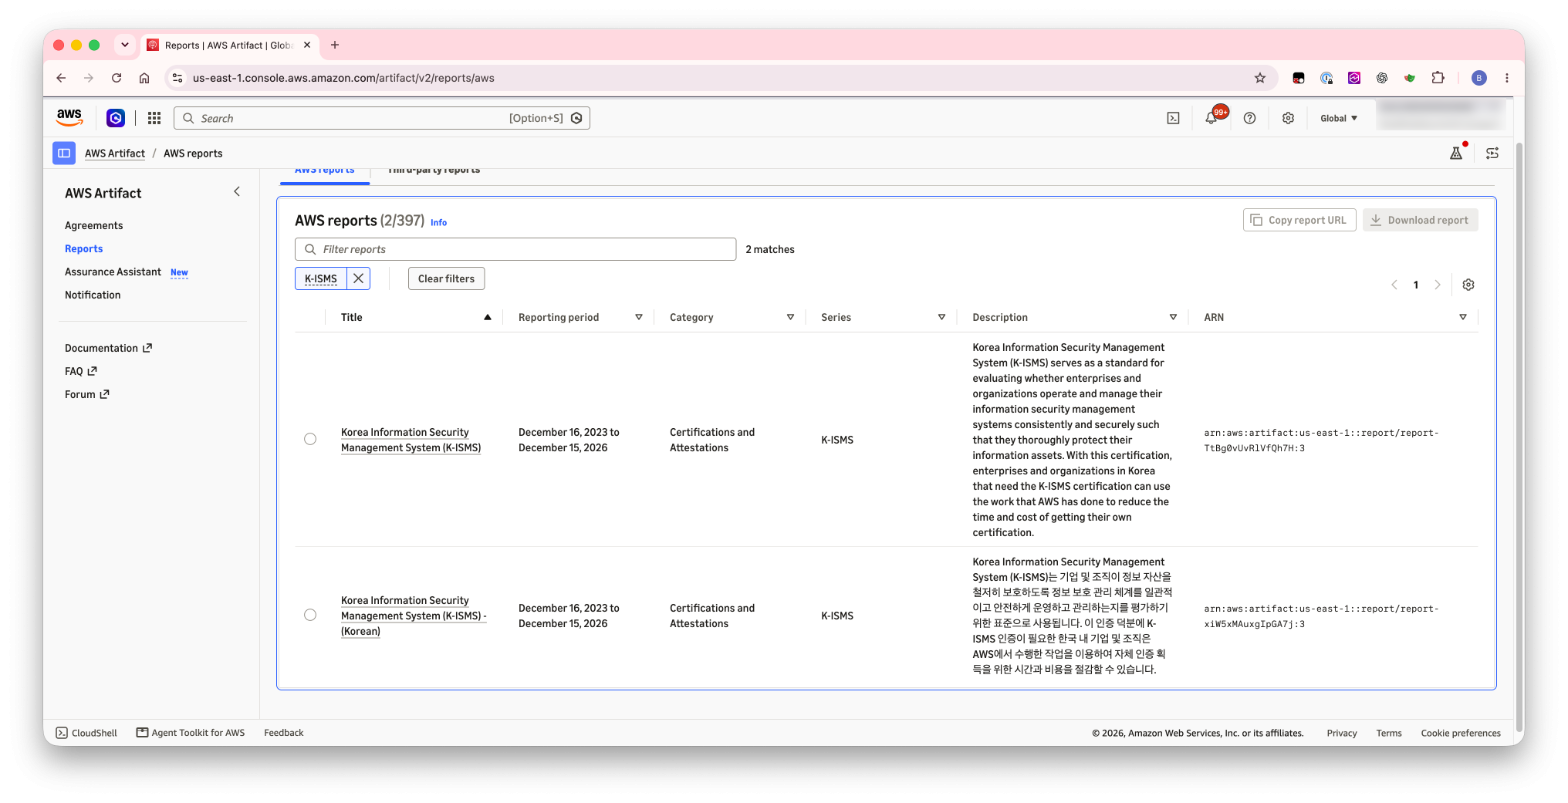Select Reports in the sidebar
The height and width of the screenshot is (803, 1568).
[x=84, y=249]
